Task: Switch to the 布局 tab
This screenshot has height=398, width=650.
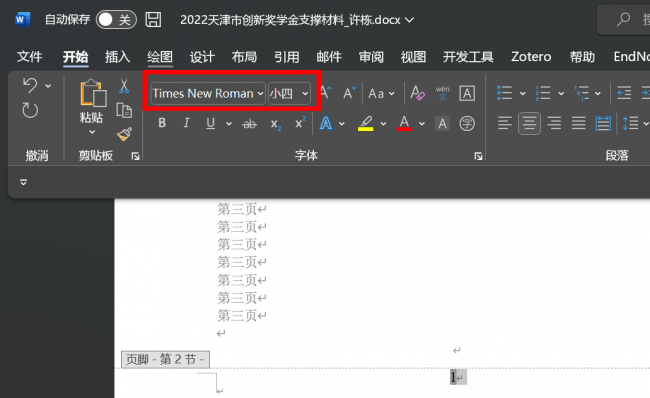Action: click(244, 56)
